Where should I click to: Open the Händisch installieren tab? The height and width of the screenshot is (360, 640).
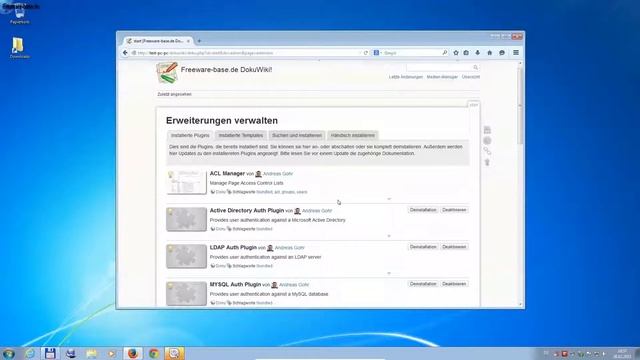coord(353,135)
